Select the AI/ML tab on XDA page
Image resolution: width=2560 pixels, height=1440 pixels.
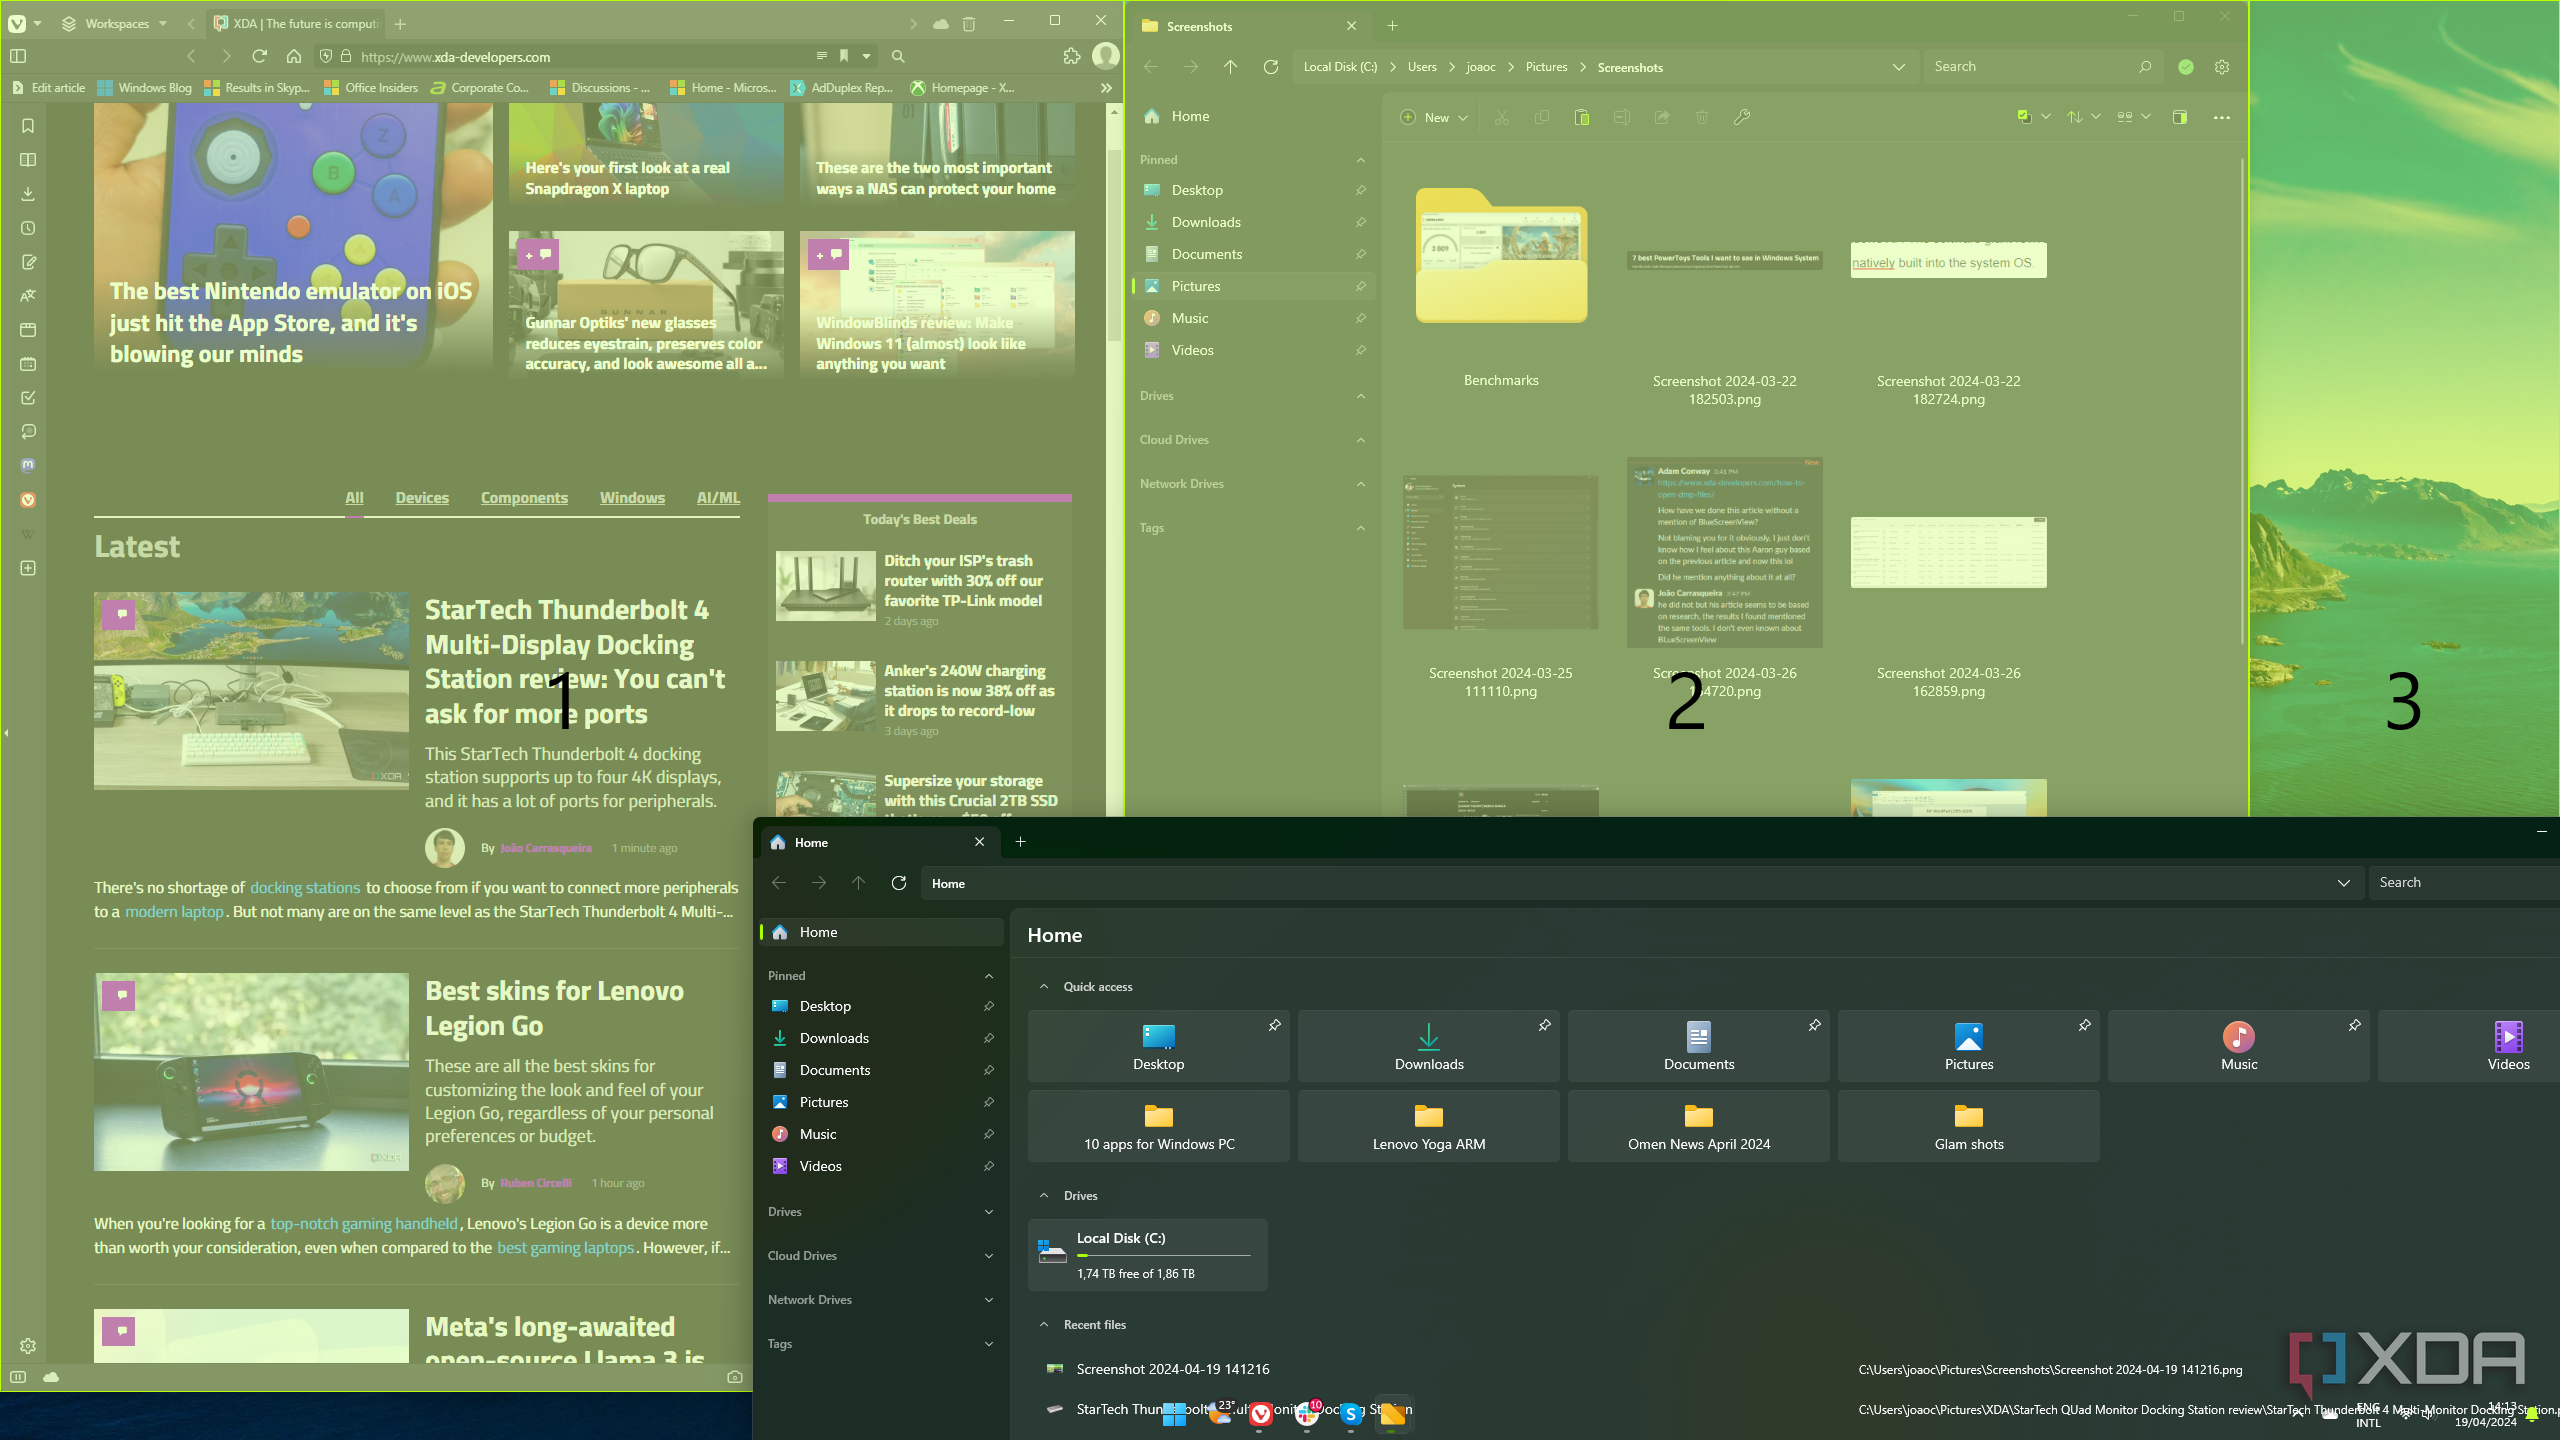point(718,498)
